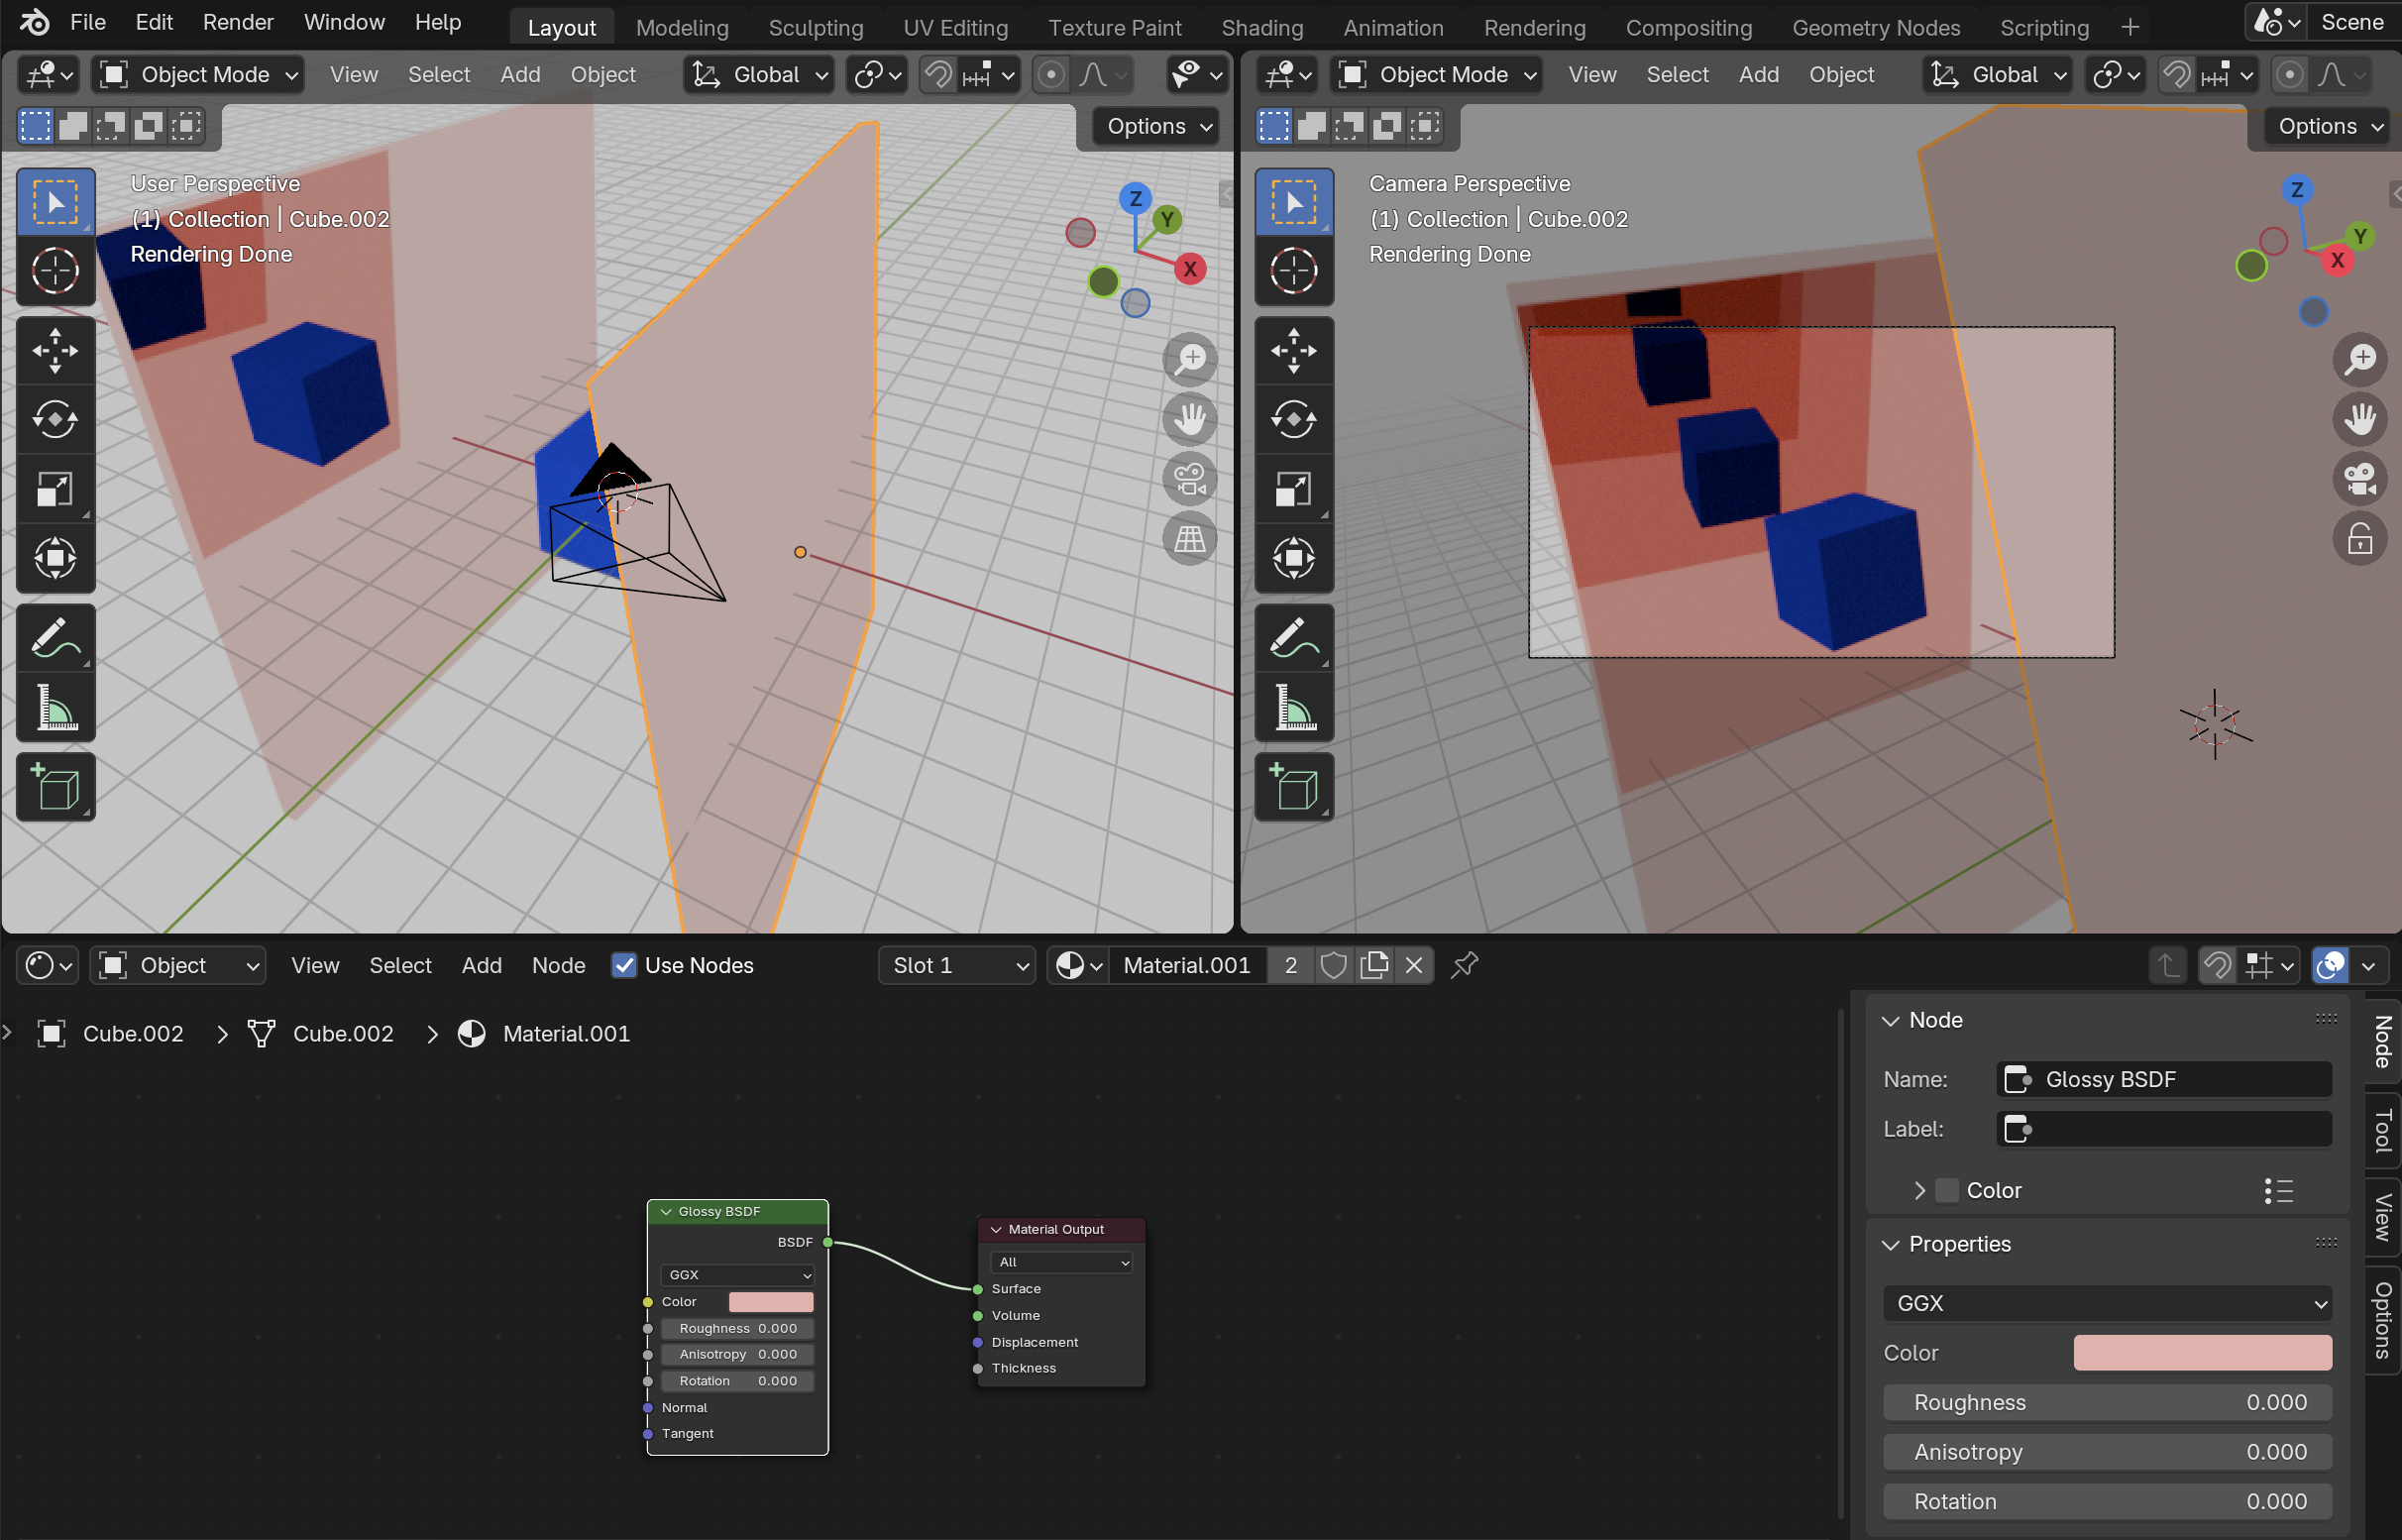Click the Z axis on right gizmo
The image size is (2402, 1540).
(x=2297, y=190)
